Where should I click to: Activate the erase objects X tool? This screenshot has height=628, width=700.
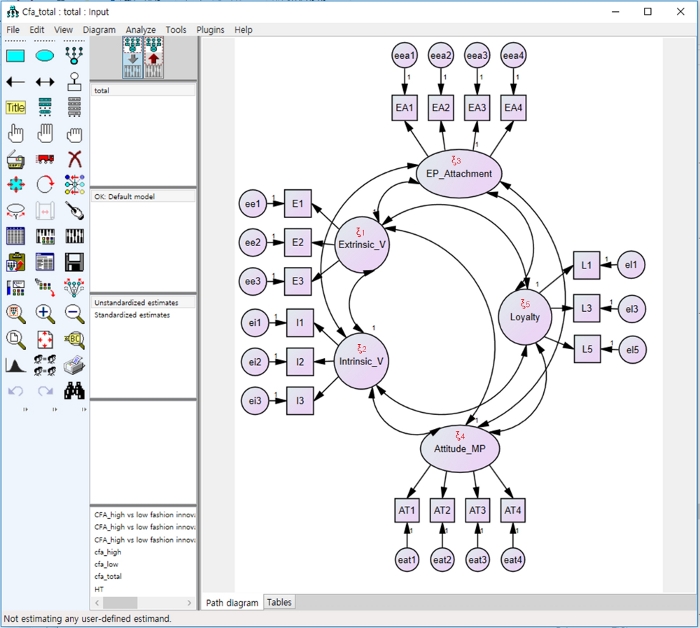pos(74,159)
